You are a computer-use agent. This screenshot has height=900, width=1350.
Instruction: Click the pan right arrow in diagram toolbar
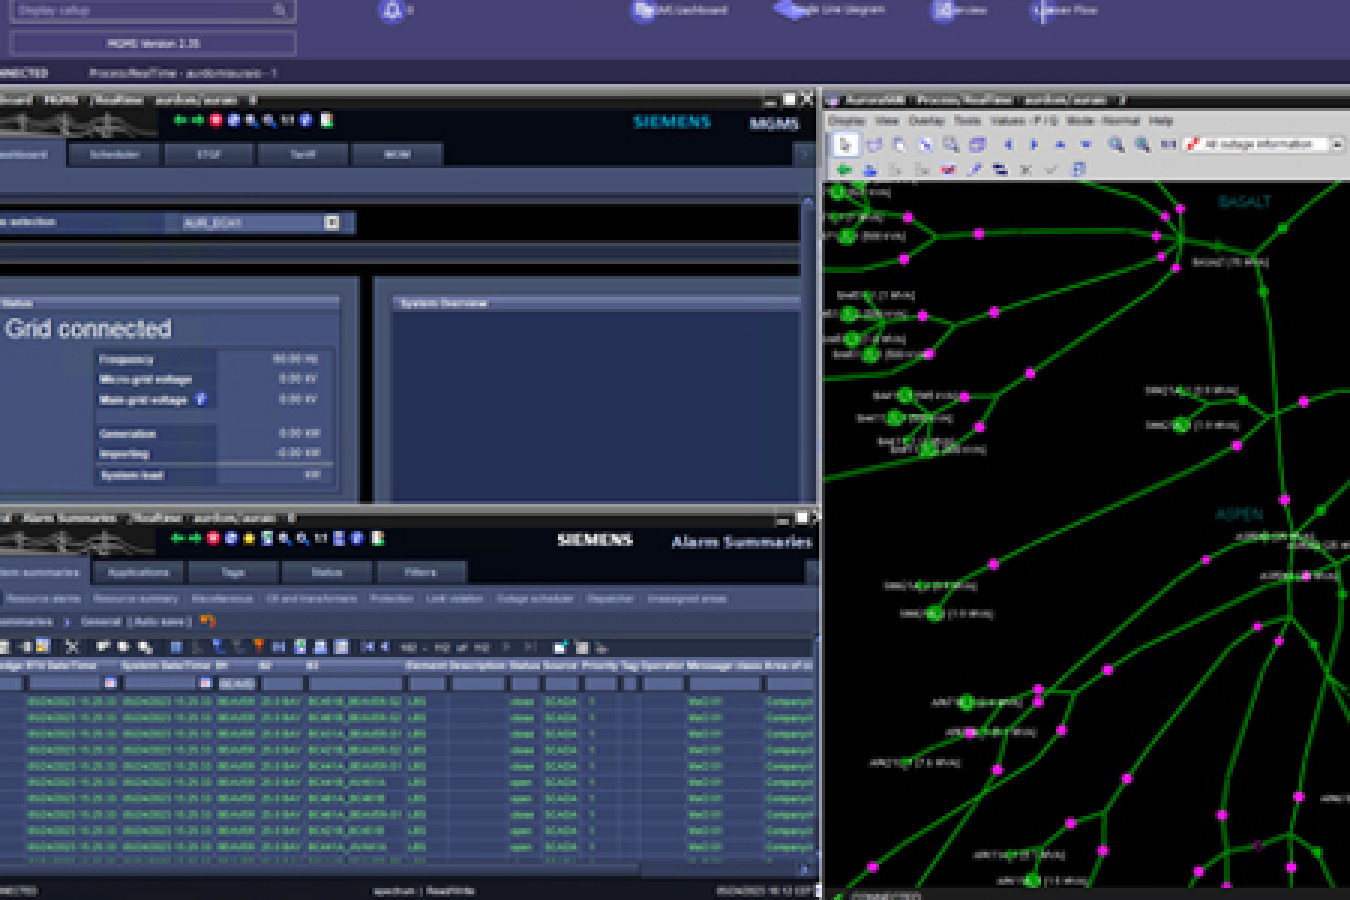1034,145
